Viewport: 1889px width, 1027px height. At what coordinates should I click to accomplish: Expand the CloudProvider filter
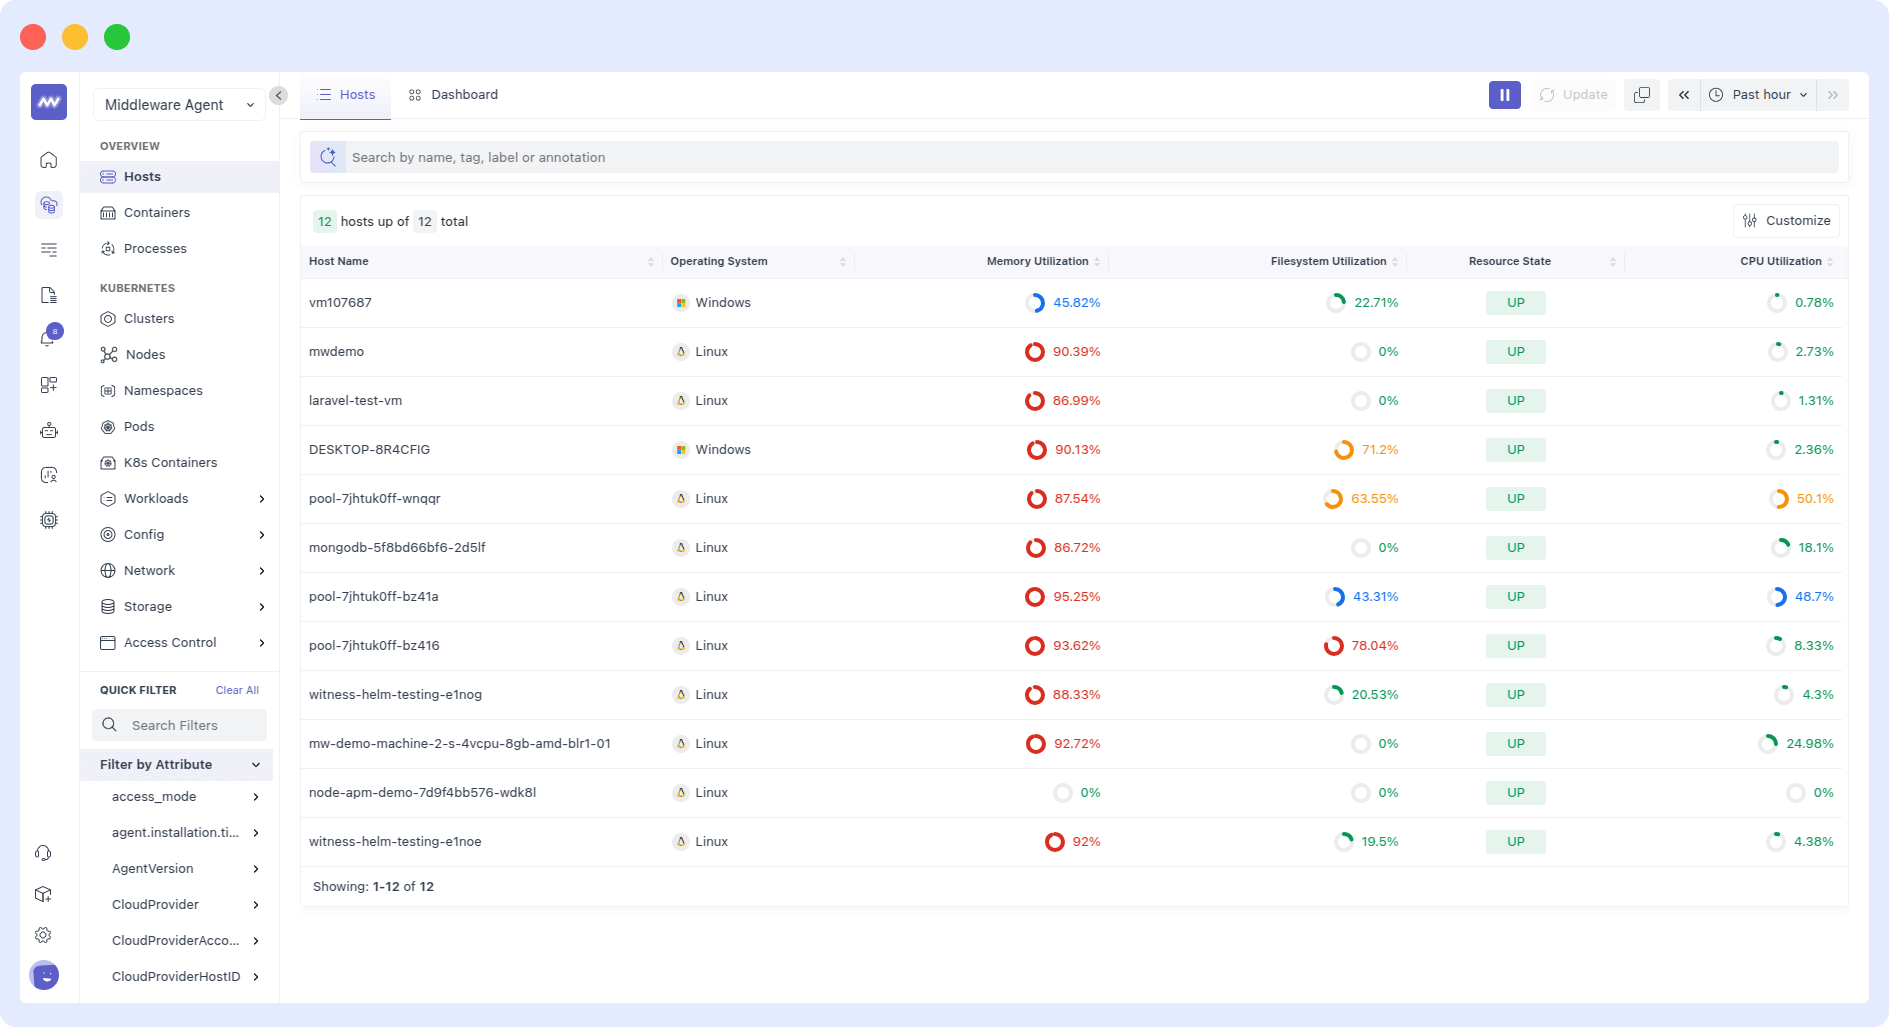[x=185, y=905]
